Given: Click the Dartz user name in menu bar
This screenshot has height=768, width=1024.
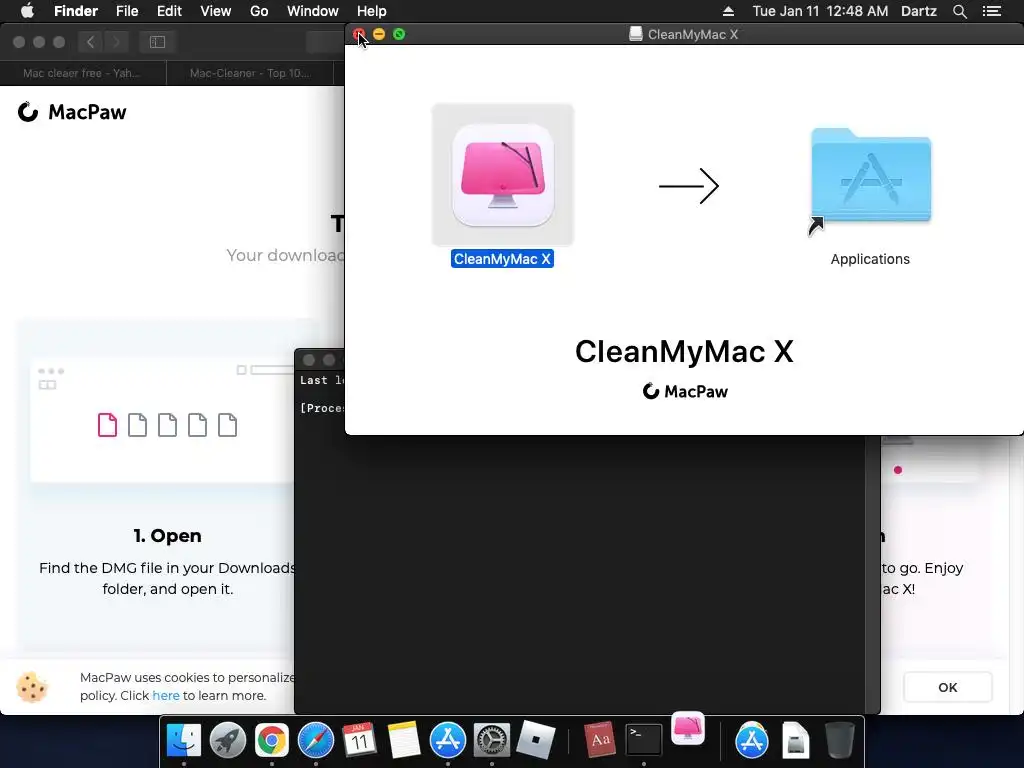Looking at the screenshot, I should coord(919,11).
